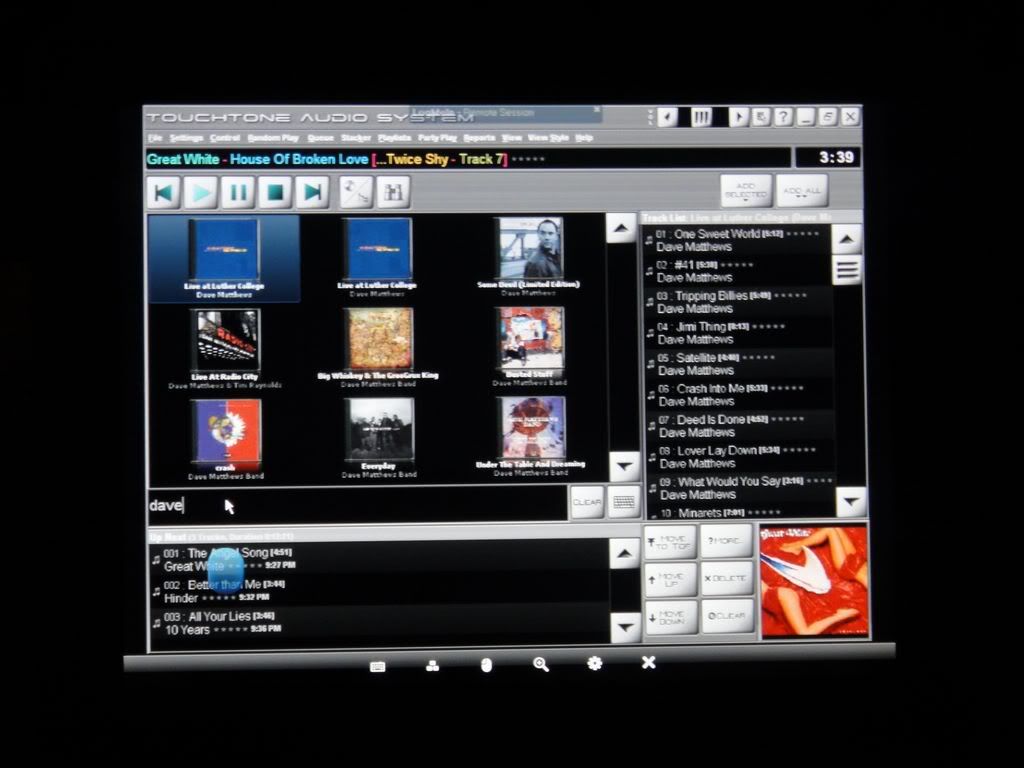This screenshot has height=768, width=1024.
Task: Click the title bar right arrow icon
Action: coord(739,118)
